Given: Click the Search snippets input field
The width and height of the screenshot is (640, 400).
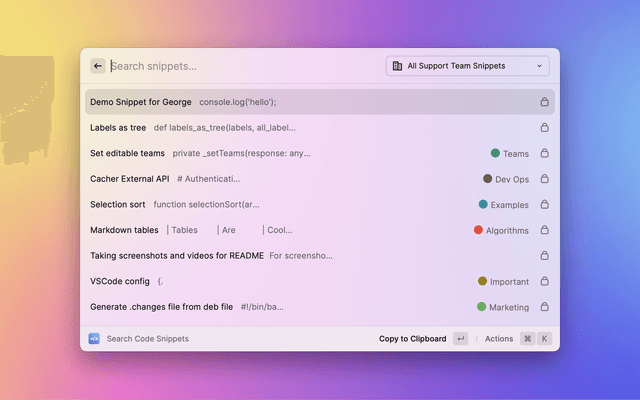Looking at the screenshot, I should (240, 66).
